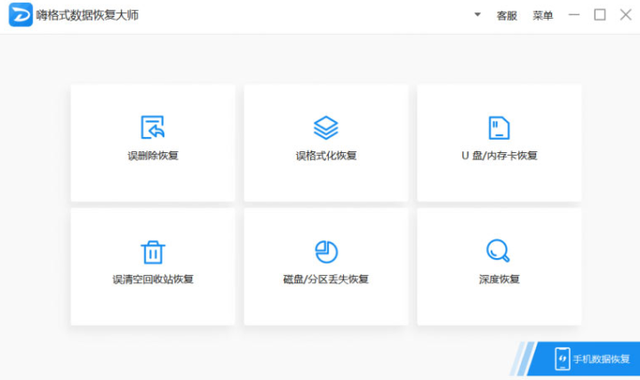Open the title bar dropdown arrow

(477, 15)
